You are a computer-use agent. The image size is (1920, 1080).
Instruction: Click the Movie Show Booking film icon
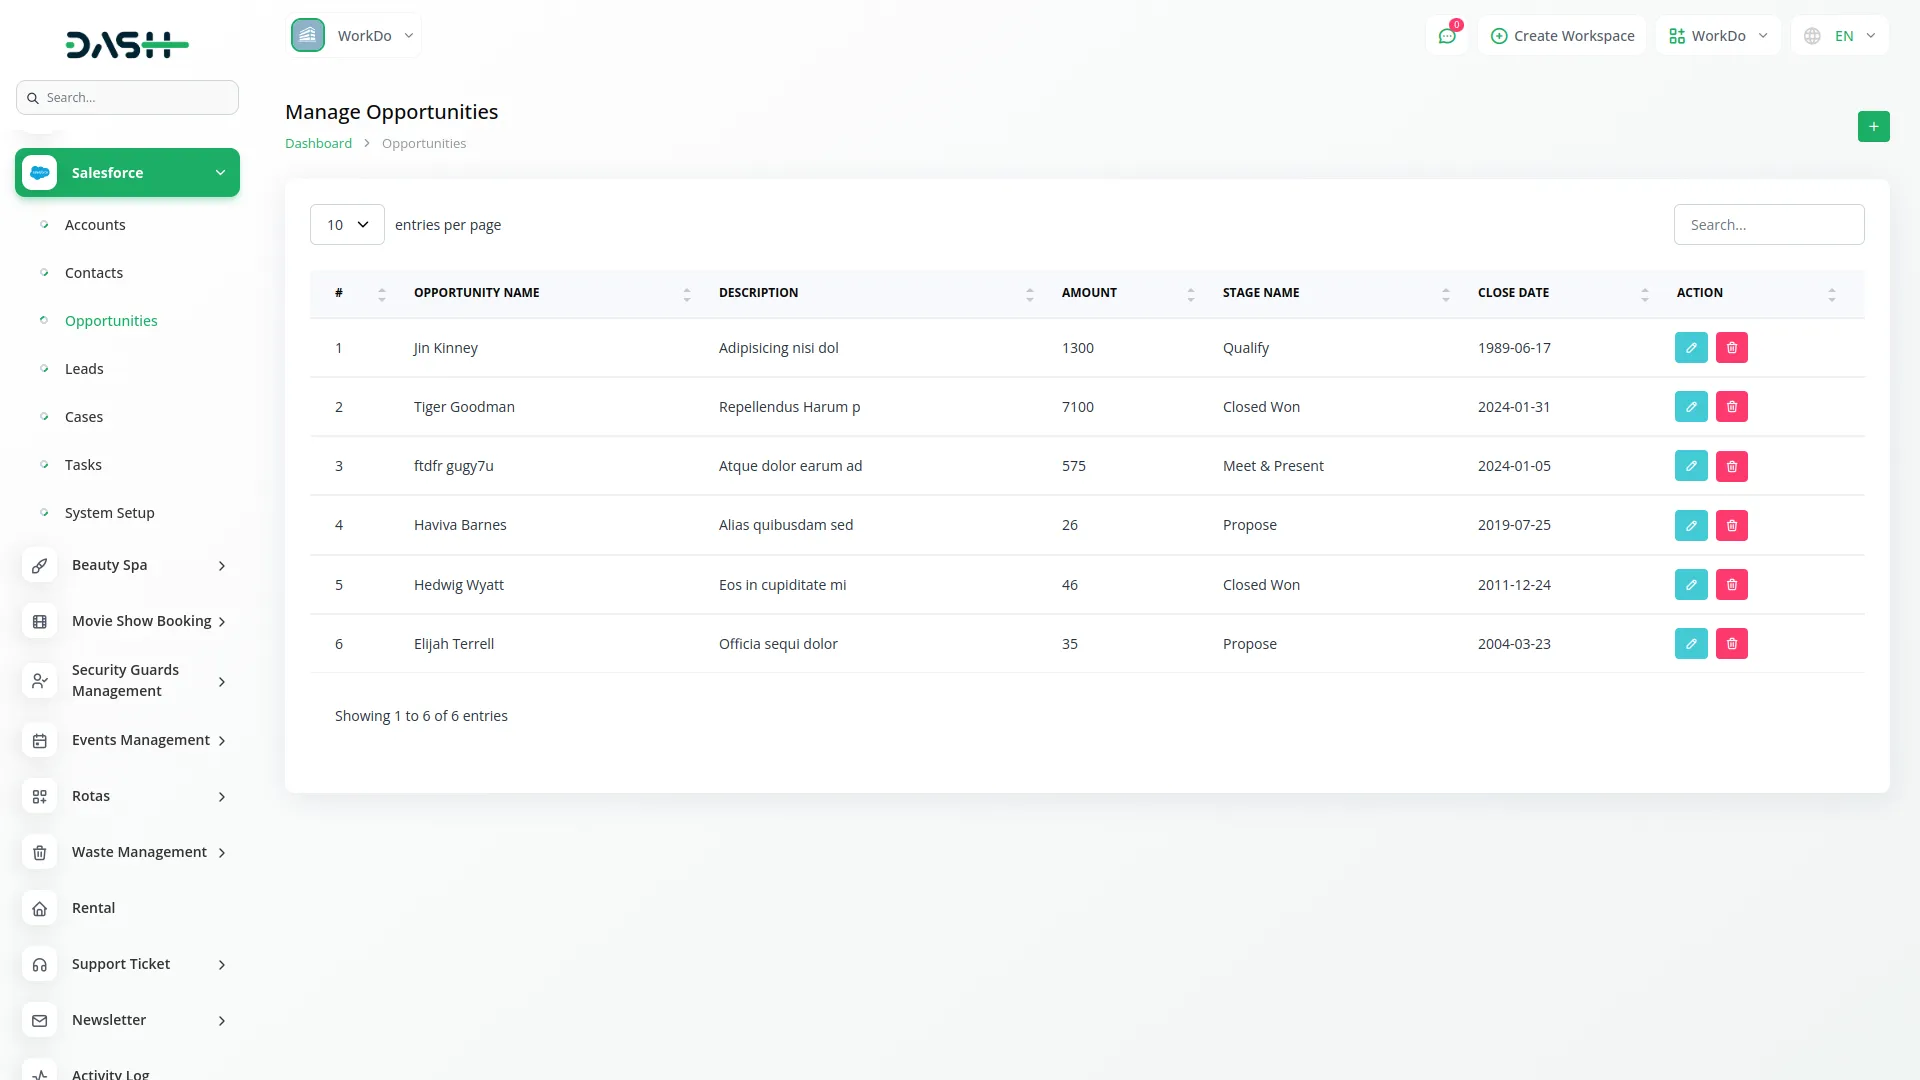click(x=39, y=621)
